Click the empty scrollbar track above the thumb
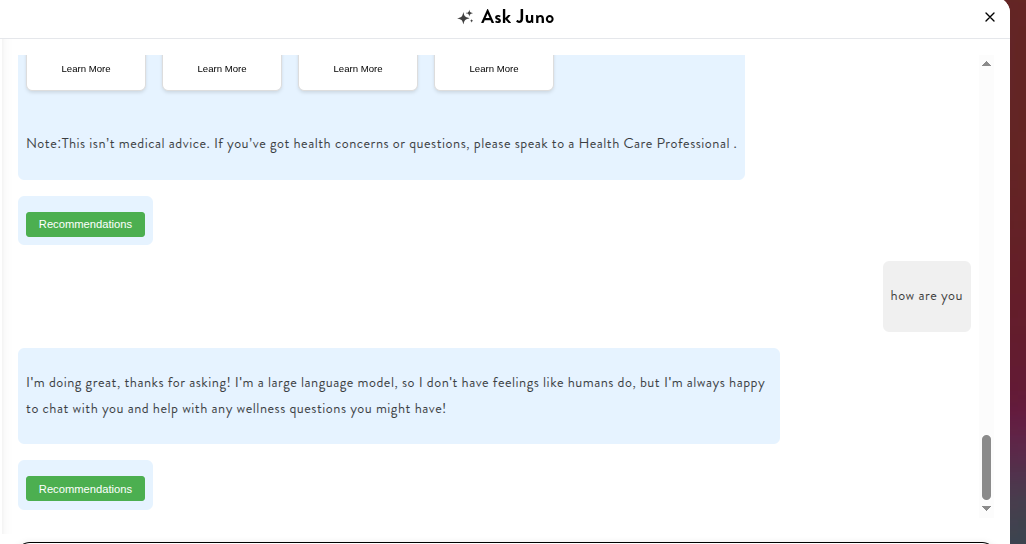The height and width of the screenshot is (544, 1026). click(x=986, y=250)
